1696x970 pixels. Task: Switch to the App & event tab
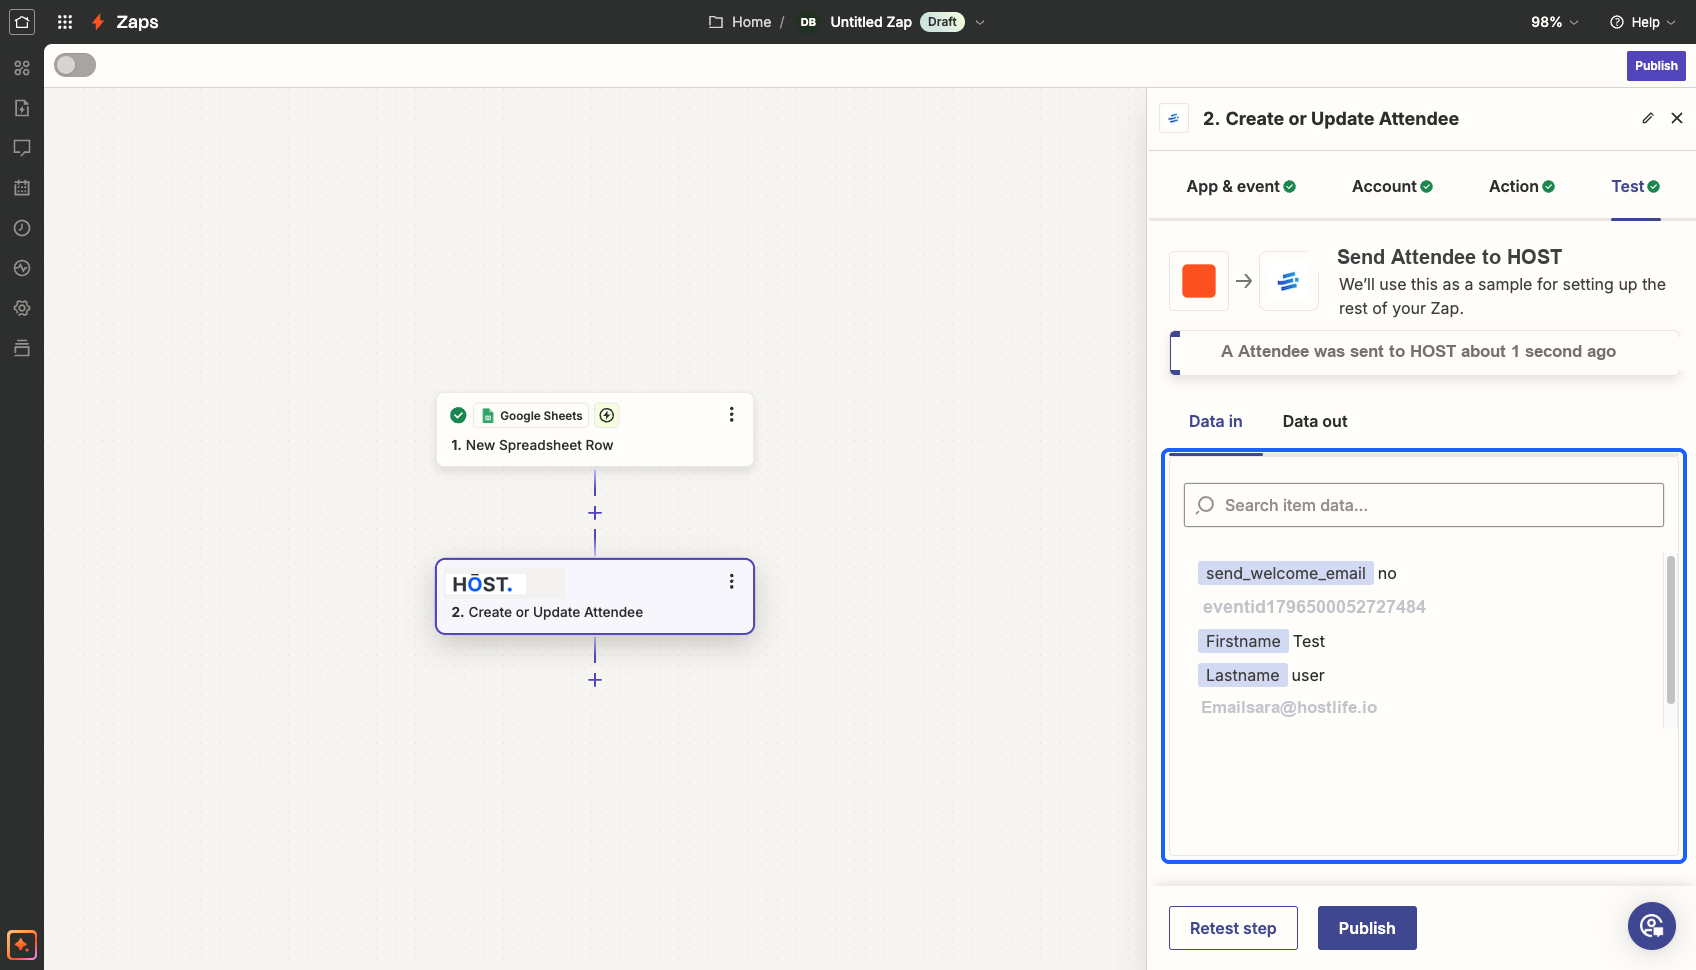(1241, 186)
